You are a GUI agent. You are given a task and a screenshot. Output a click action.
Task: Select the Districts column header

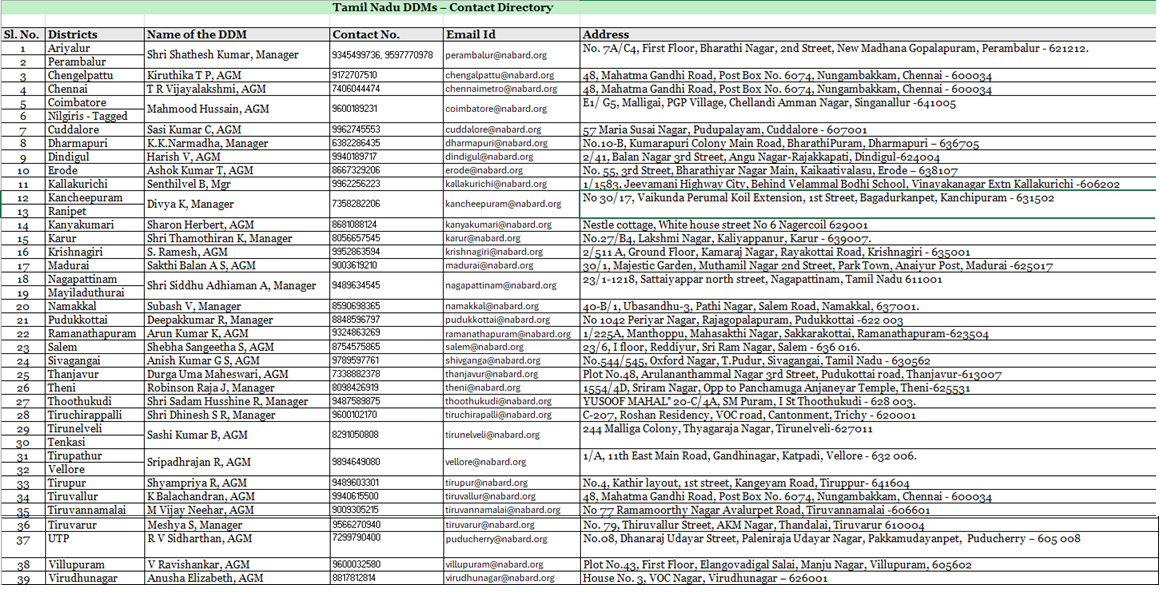pyautogui.click(x=95, y=34)
